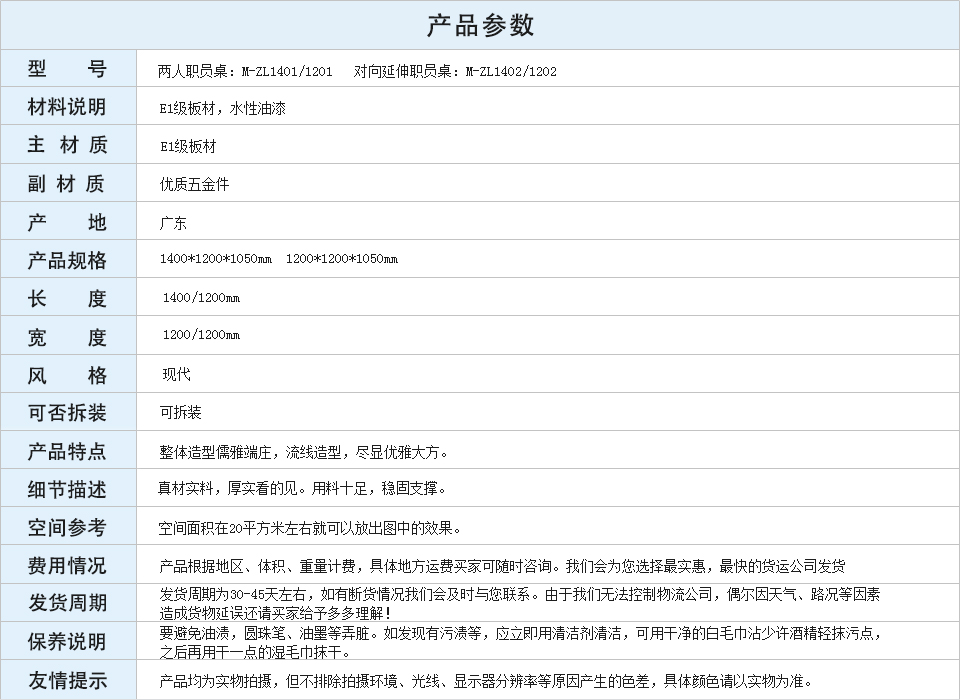Click the 细节描述 description starting with 真材实料

click(302, 489)
